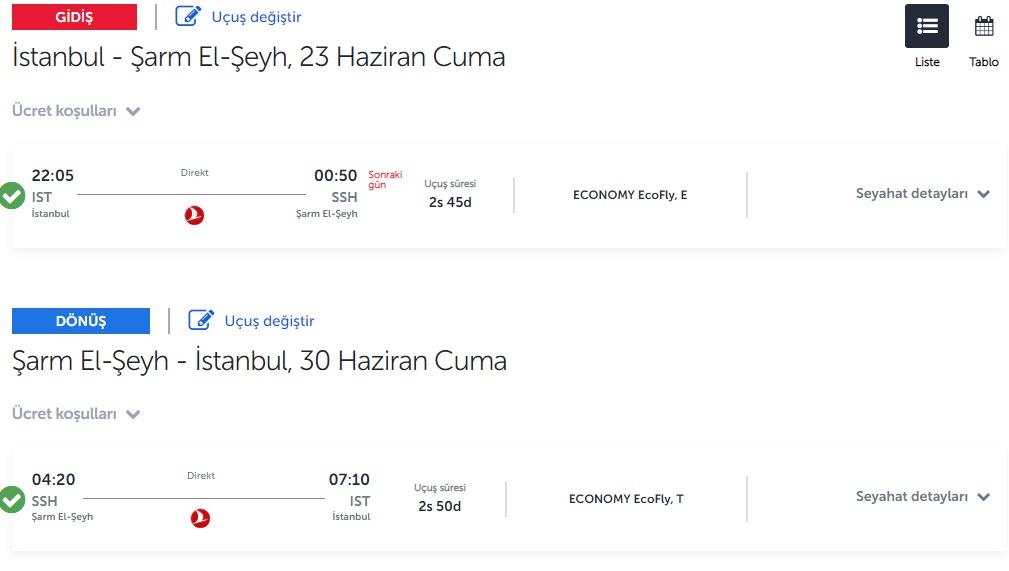Toggle the green checkmark on the 22:05 flight
Image resolution: width=1009 pixels, height=571 pixels.
11,196
